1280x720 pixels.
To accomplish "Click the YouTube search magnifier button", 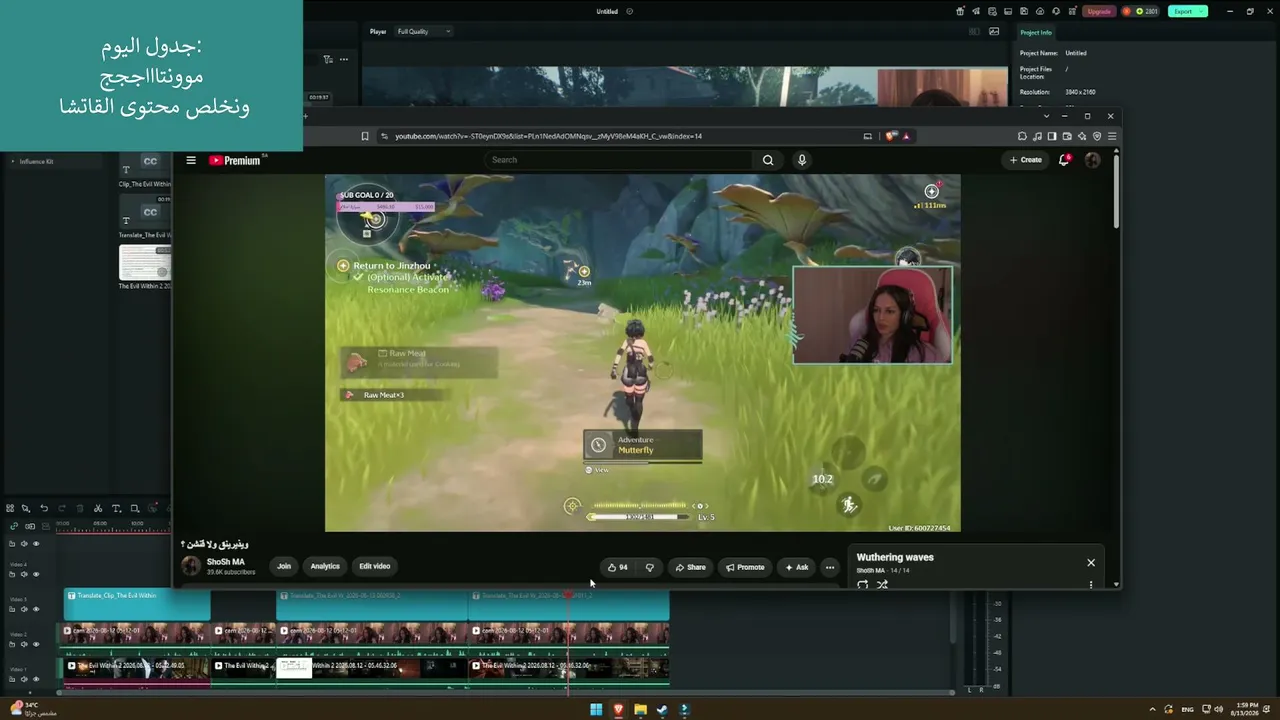I will pyautogui.click(x=768, y=160).
